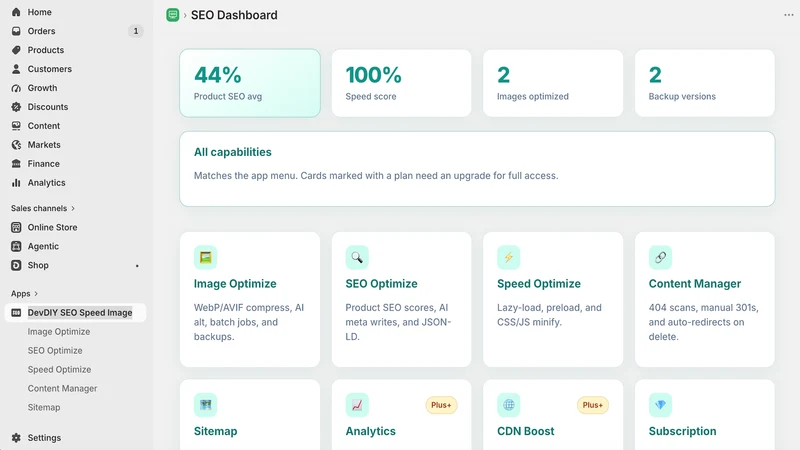The height and width of the screenshot is (450, 800).
Task: Open the Sitemap card title
Action: [215, 431]
